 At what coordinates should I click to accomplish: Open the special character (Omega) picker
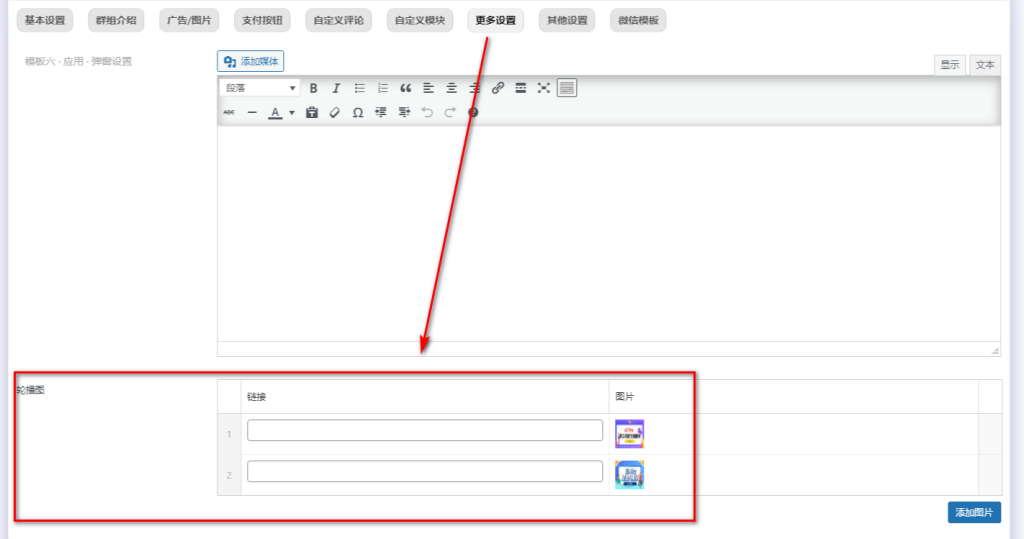click(x=358, y=113)
